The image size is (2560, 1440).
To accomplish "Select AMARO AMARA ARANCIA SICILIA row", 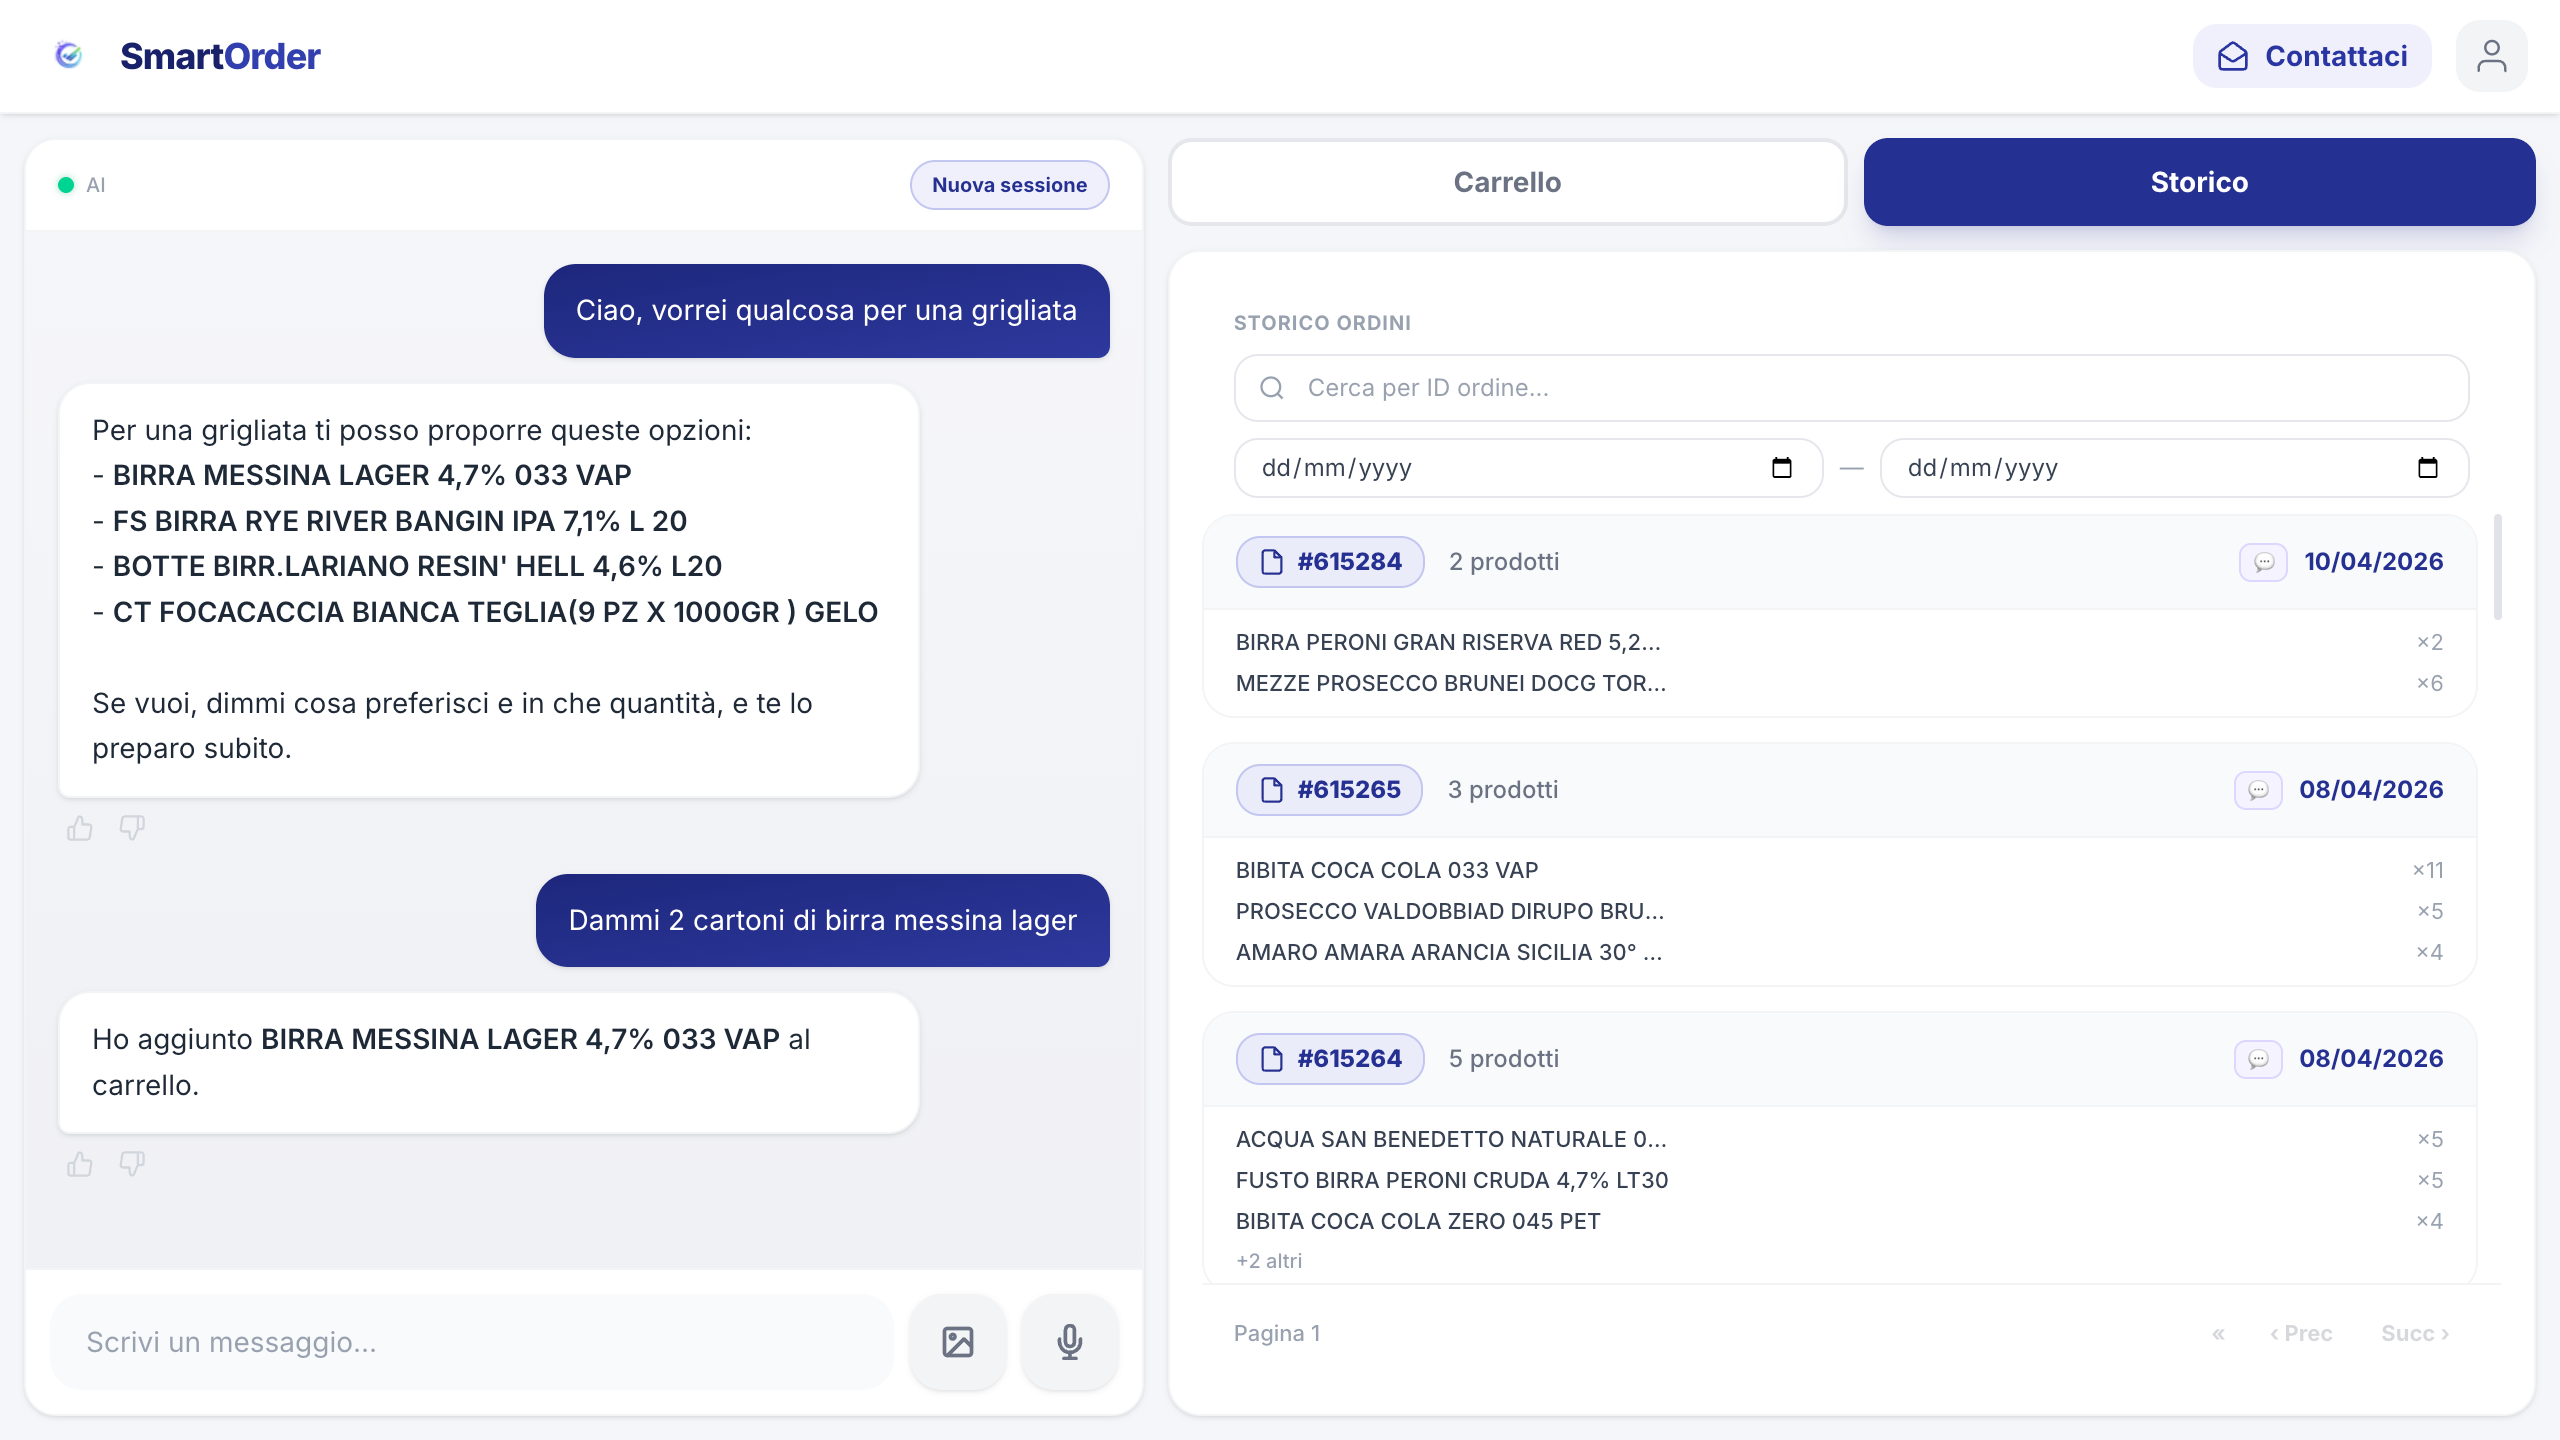I will 1839,952.
